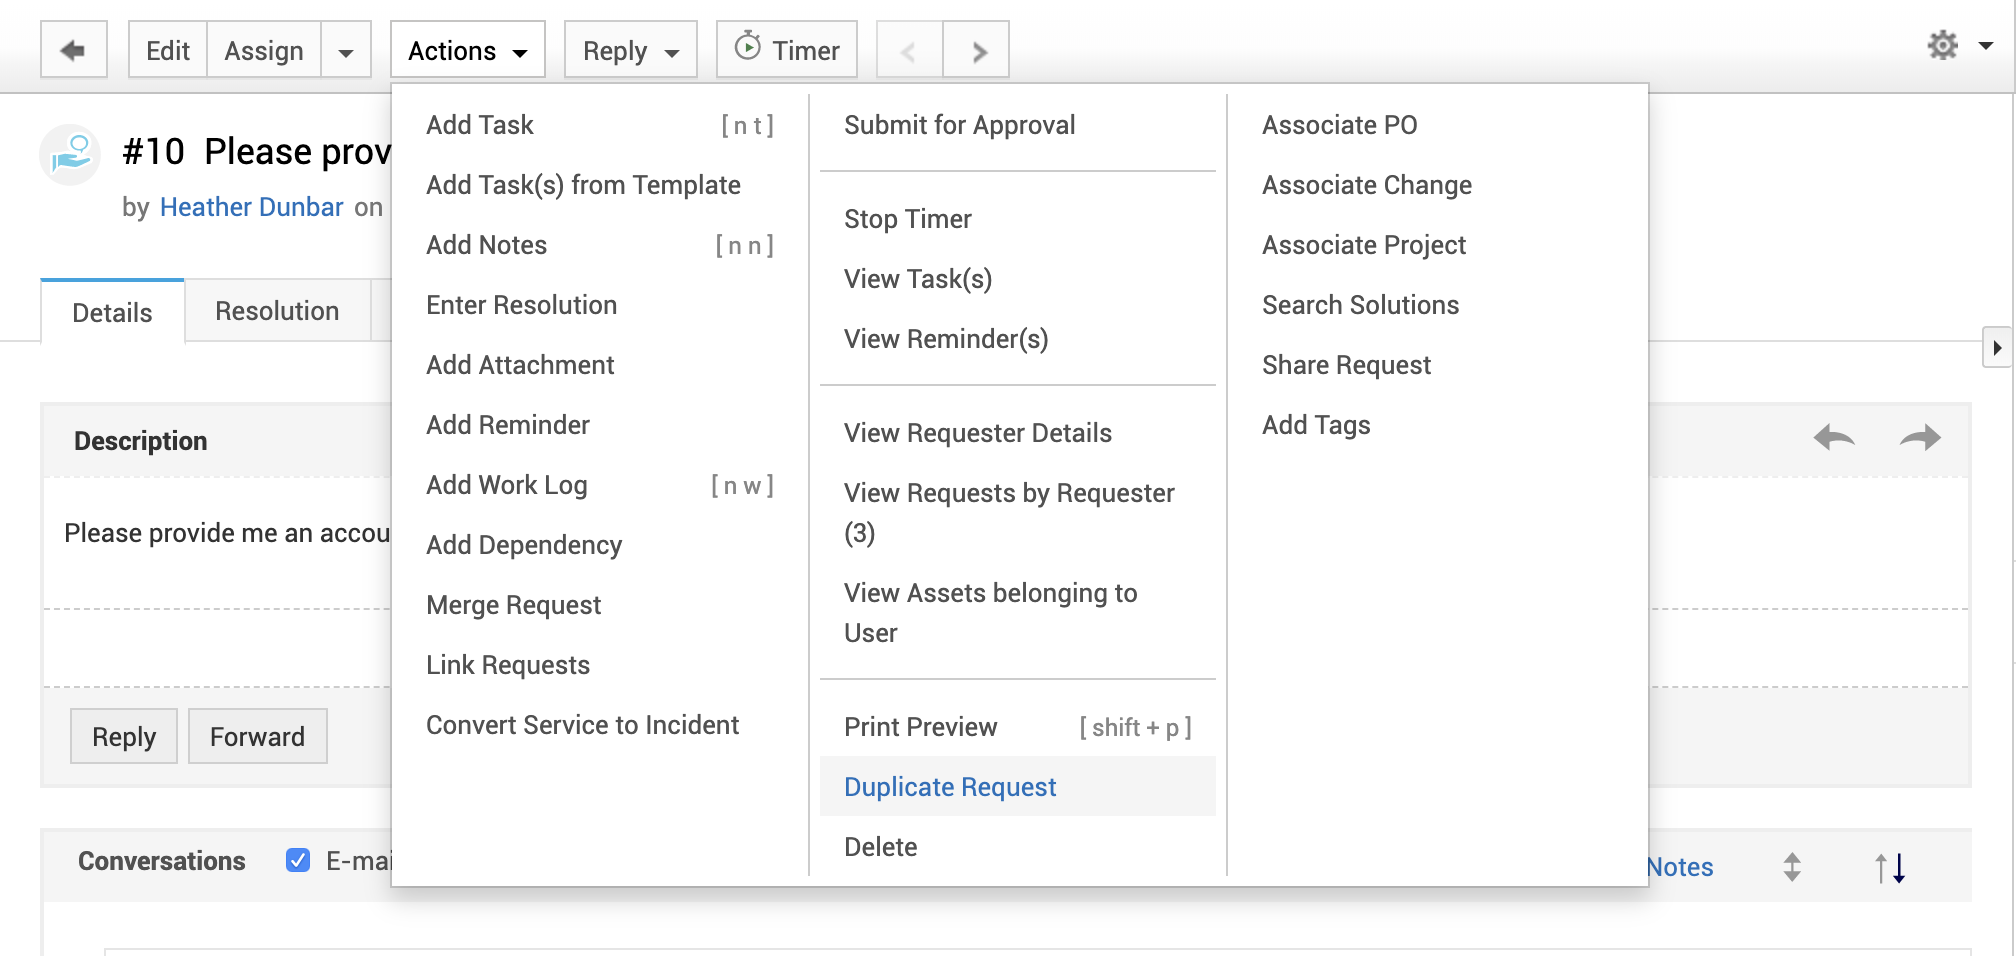Image resolution: width=2016 pixels, height=956 pixels.
Task: Click the forward arrow icon in Description
Action: (x=1919, y=438)
